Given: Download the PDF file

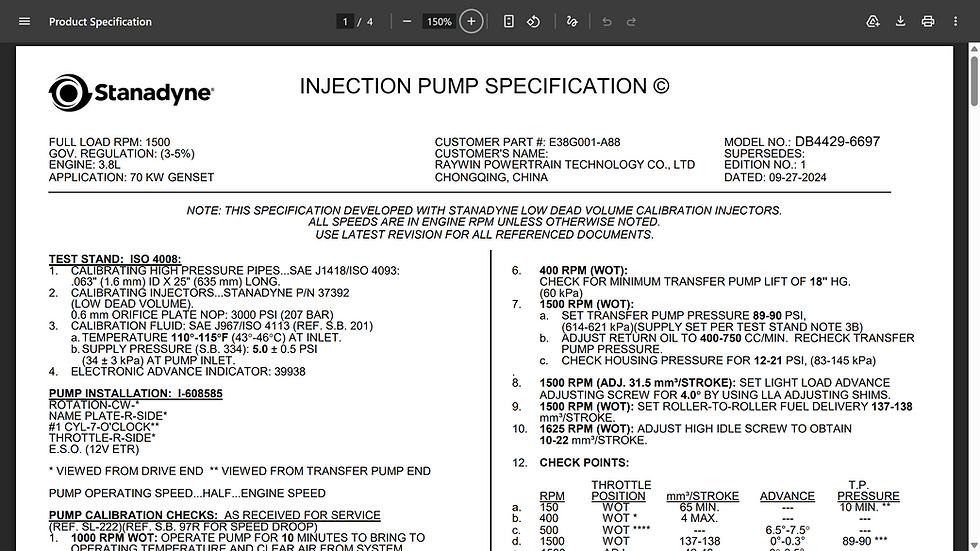Looking at the screenshot, I should 900,21.
